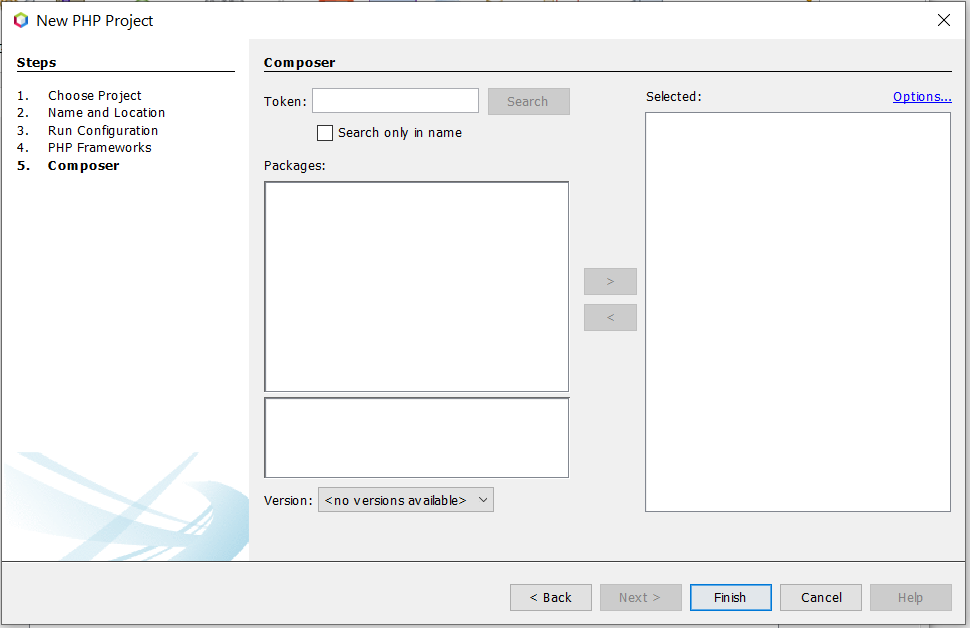This screenshot has height=628, width=970.
Task: Click the Help button
Action: click(911, 598)
